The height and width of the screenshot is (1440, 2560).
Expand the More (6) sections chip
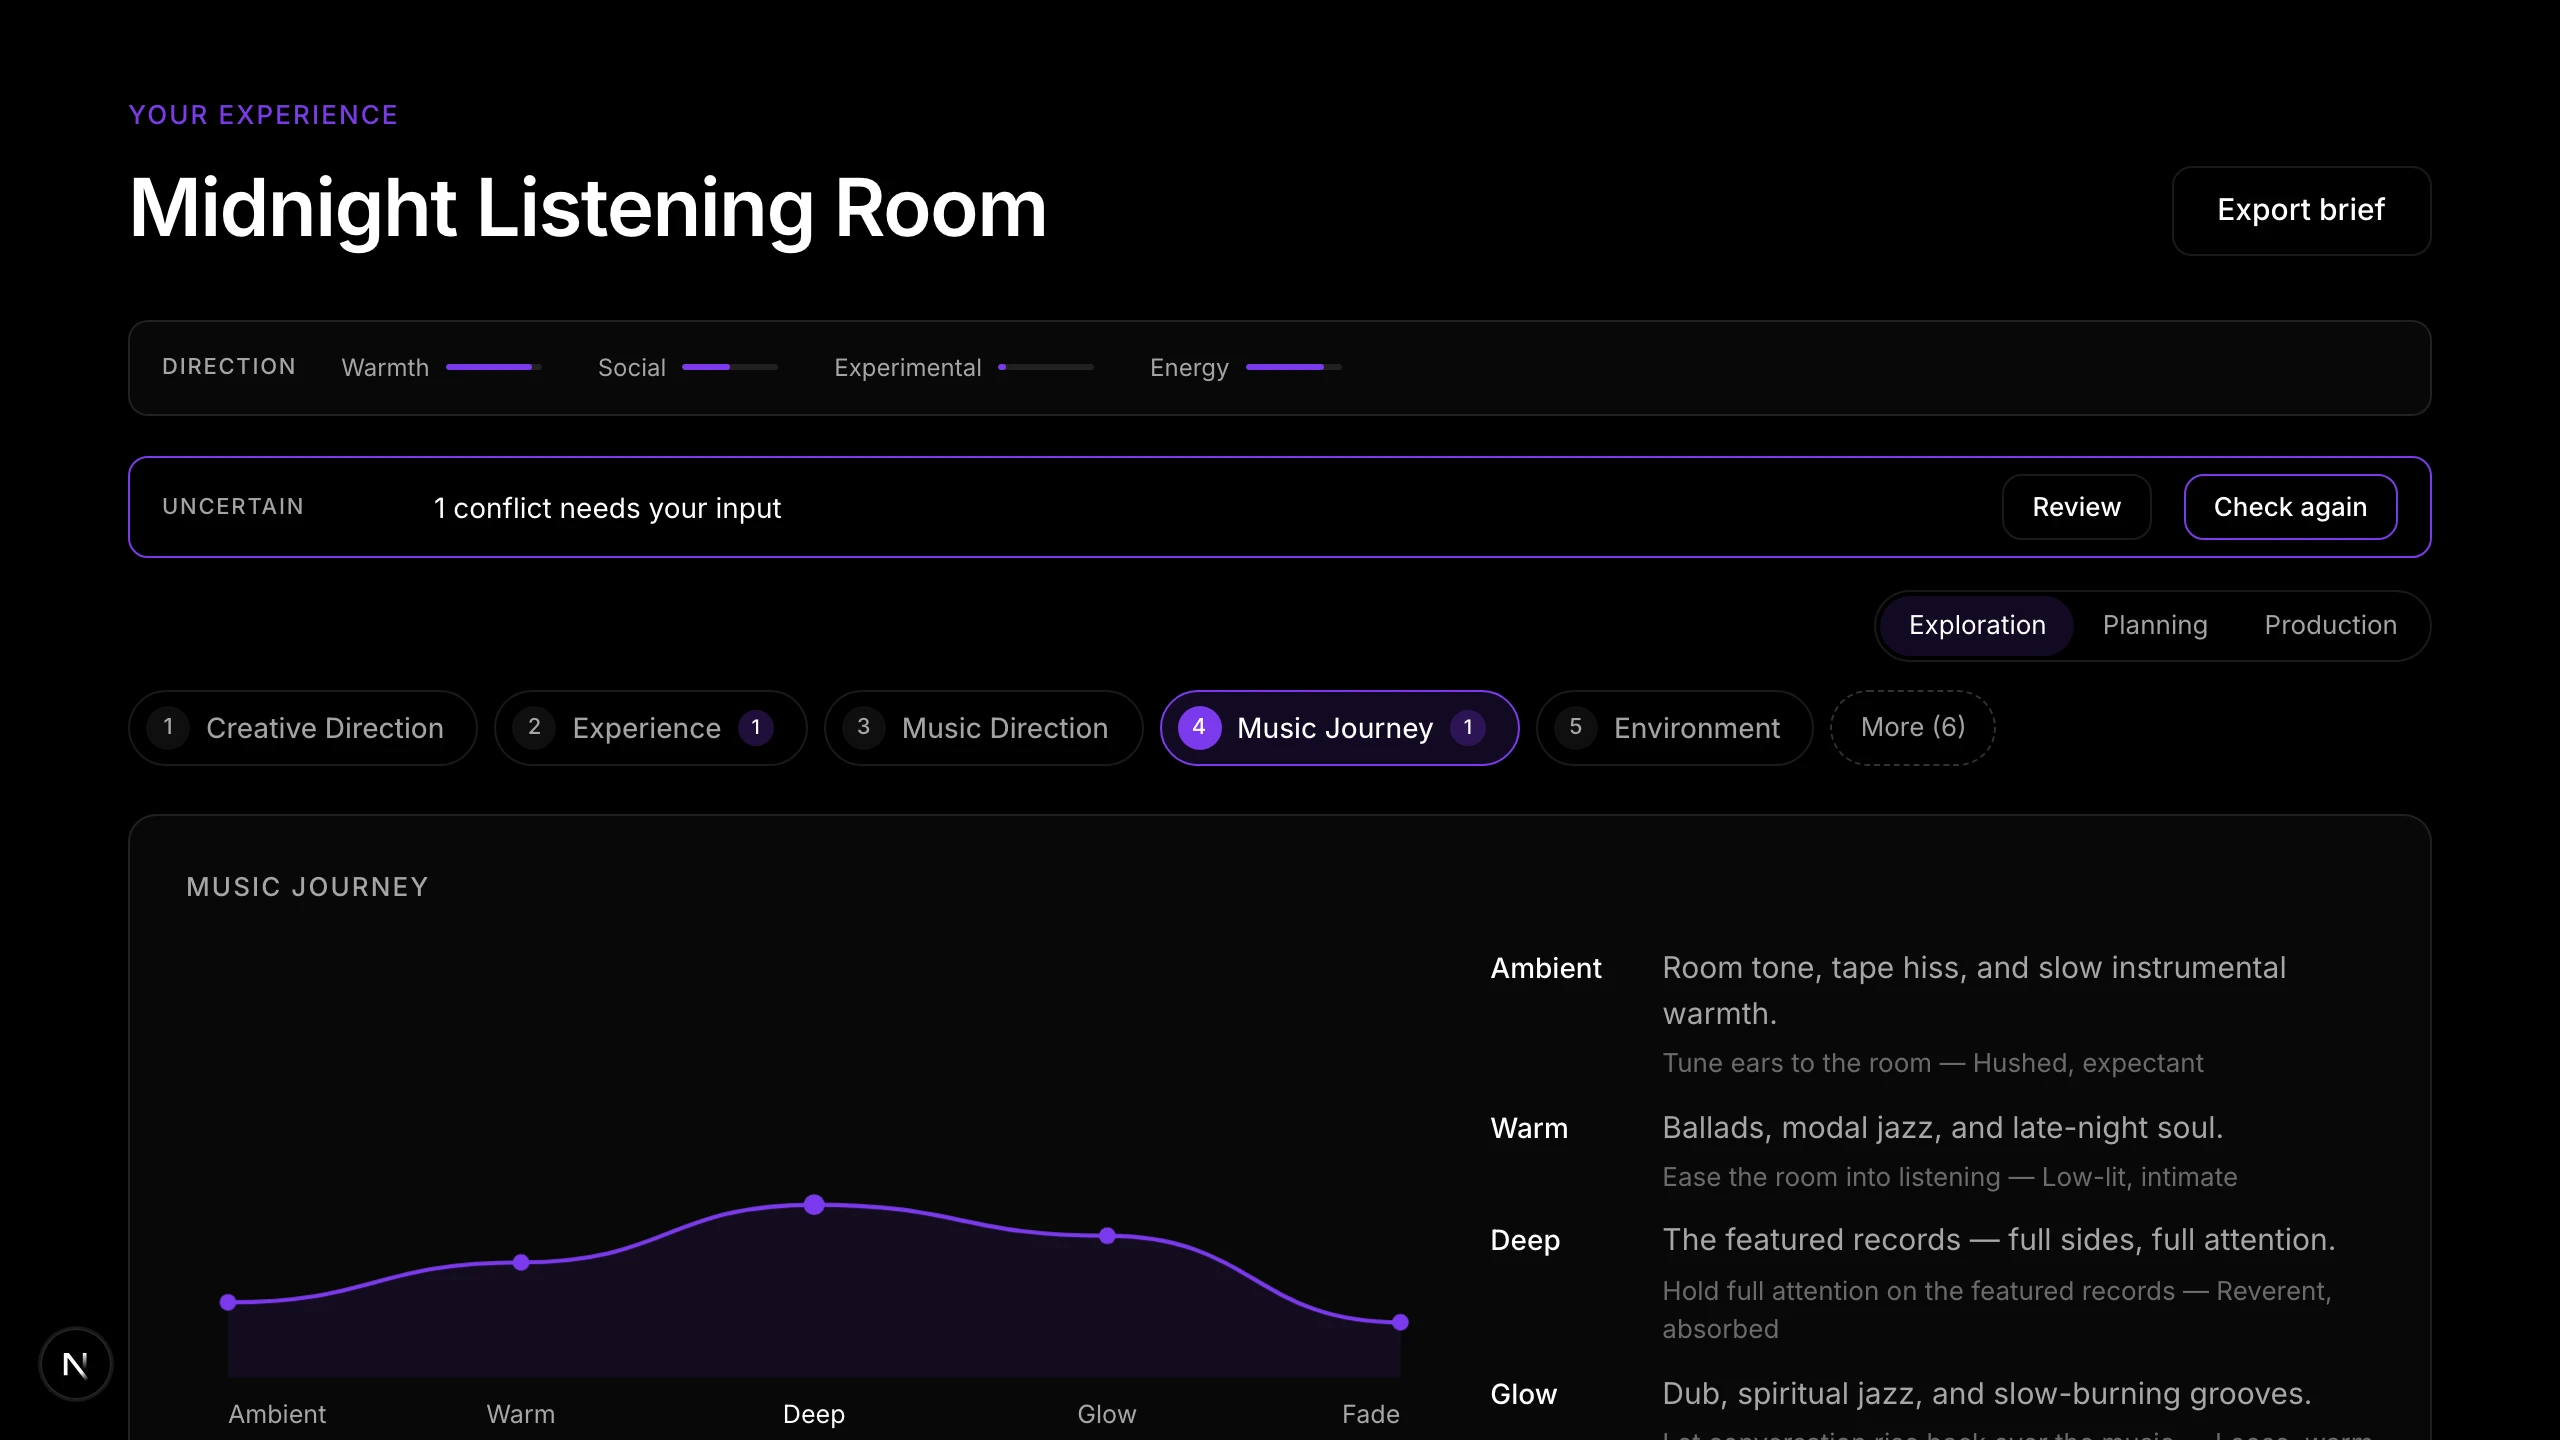pos(1912,728)
